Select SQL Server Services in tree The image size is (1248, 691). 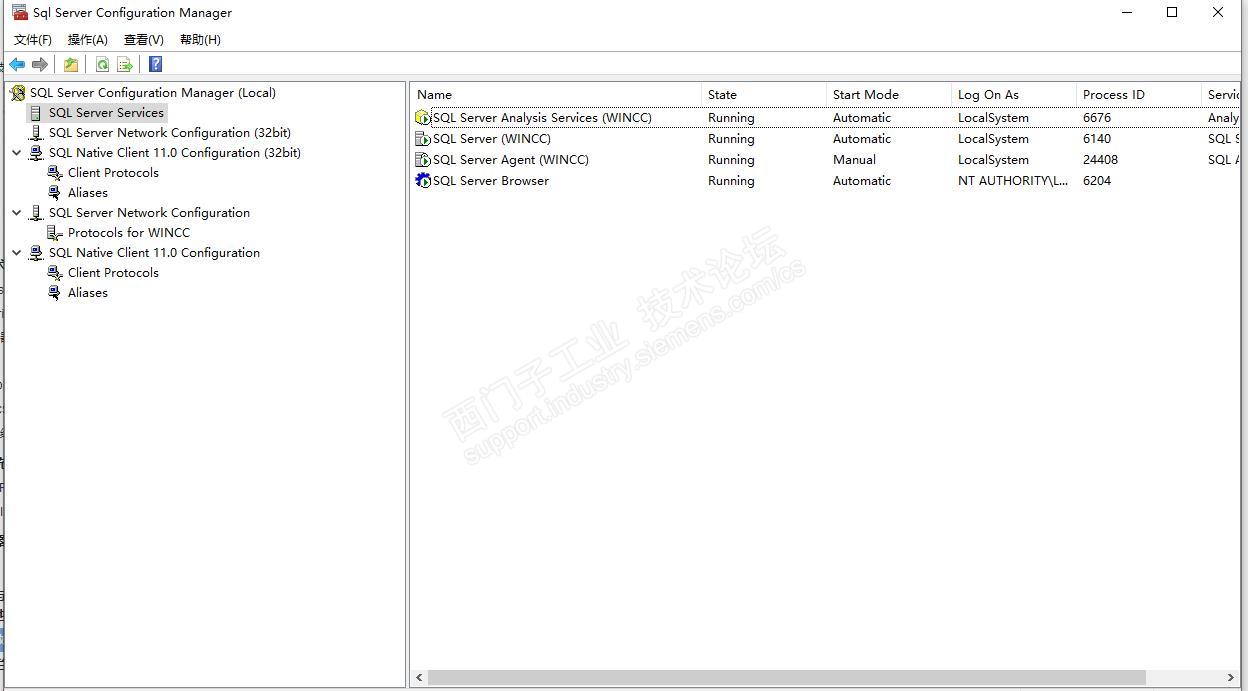click(106, 113)
